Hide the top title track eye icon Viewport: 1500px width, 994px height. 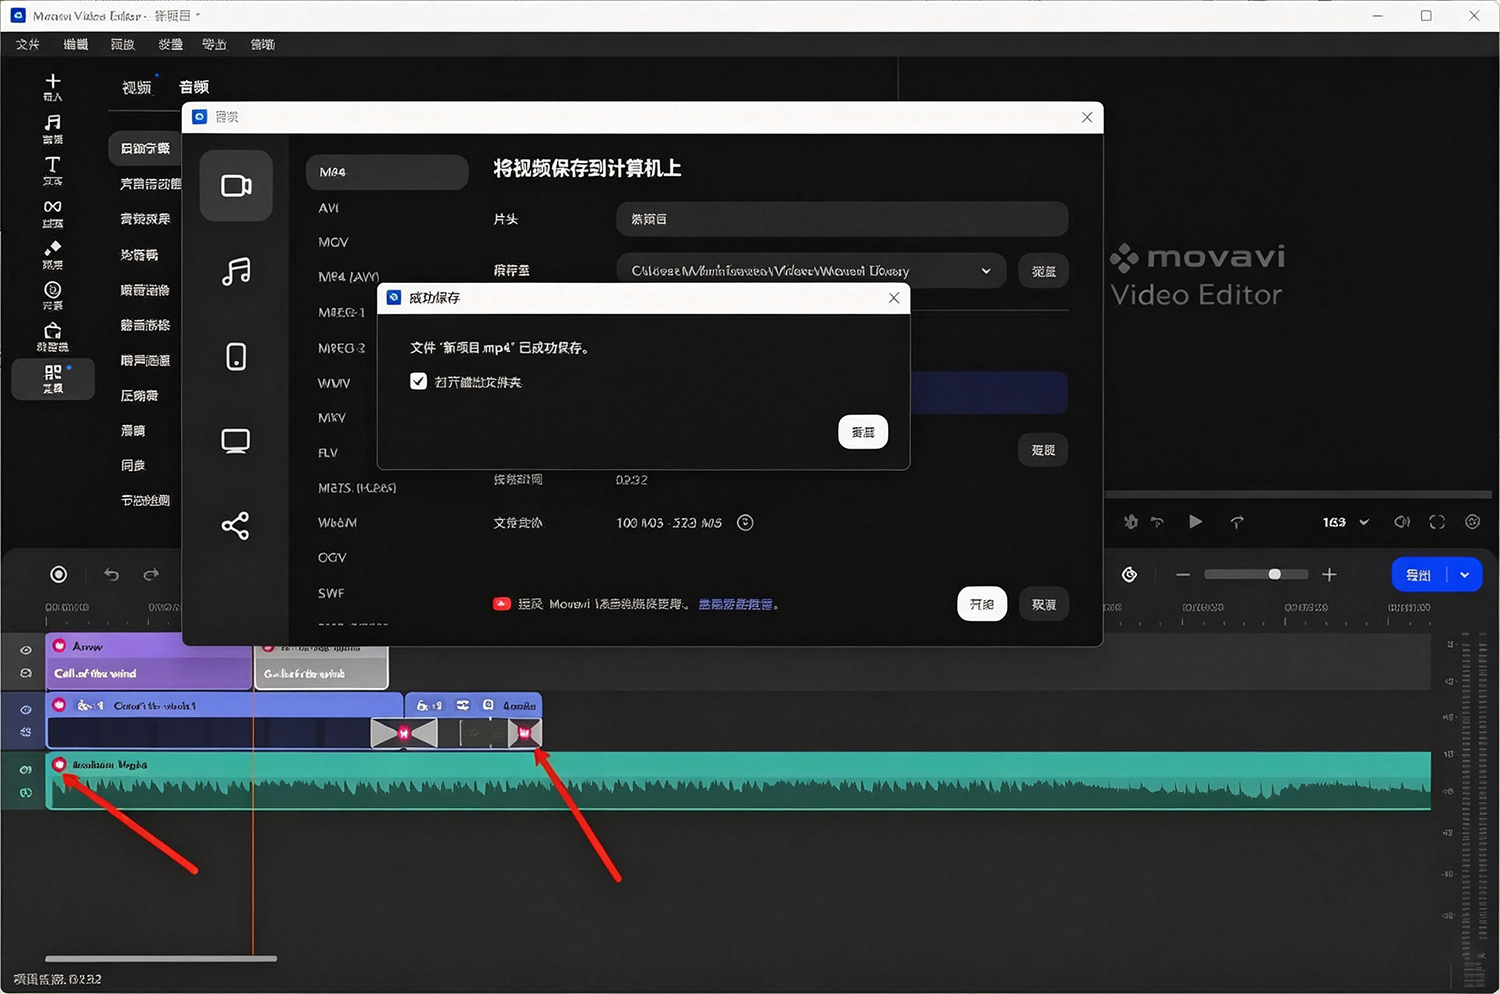[26, 650]
